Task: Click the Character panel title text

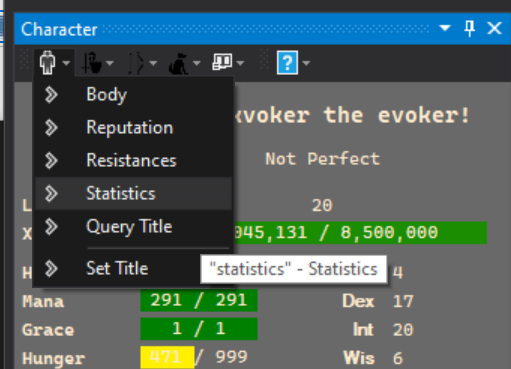Action: pos(59,29)
